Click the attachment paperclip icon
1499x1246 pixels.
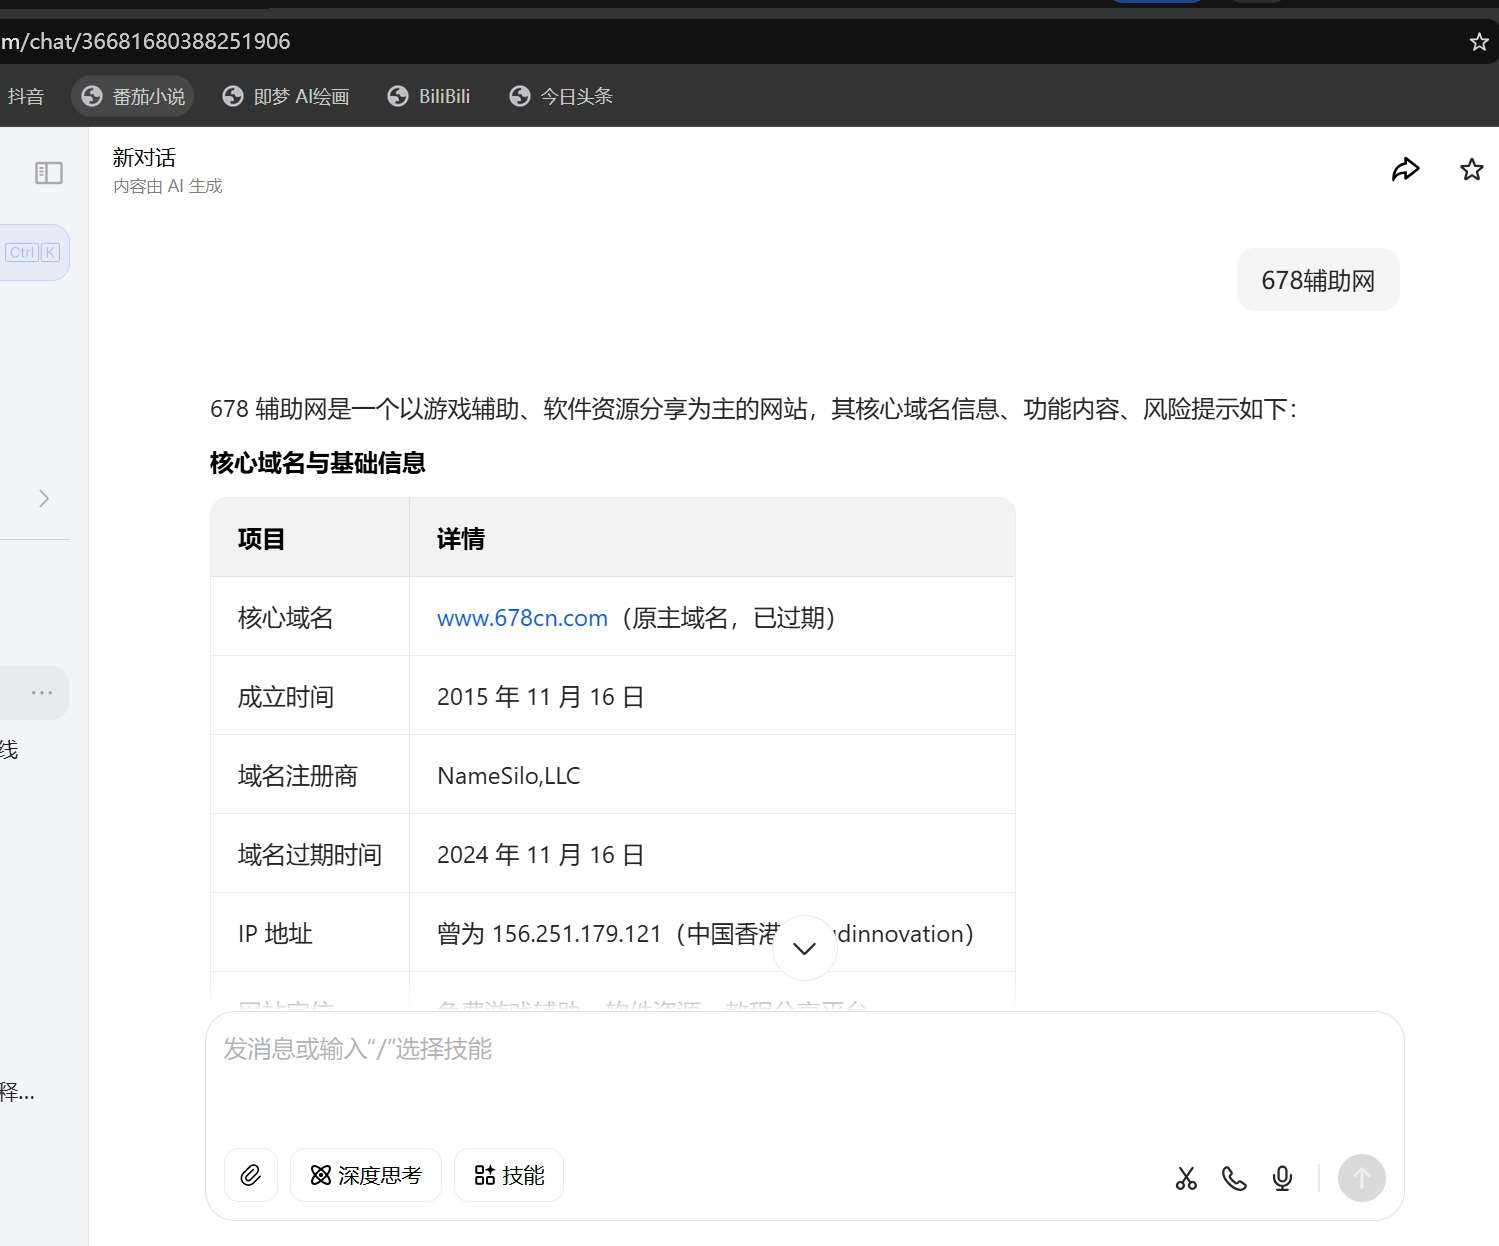[250, 1175]
